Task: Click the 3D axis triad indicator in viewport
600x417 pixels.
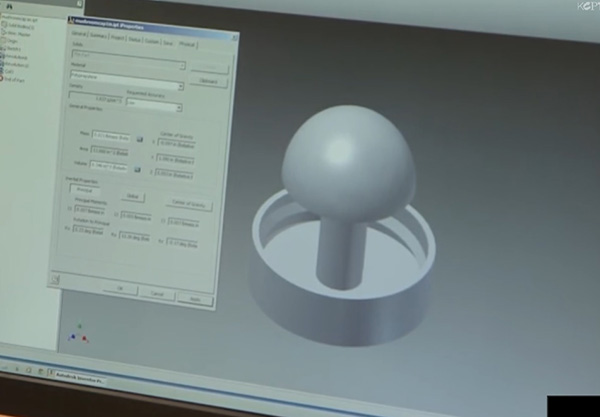Action: coord(78,334)
